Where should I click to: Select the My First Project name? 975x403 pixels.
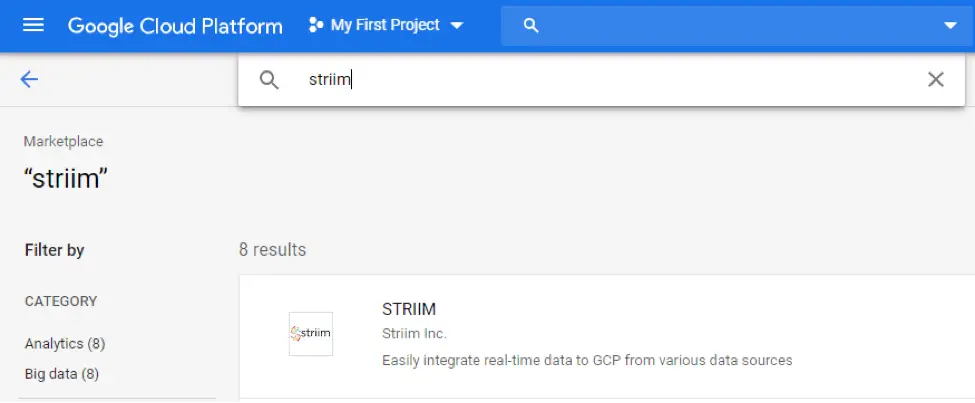click(x=385, y=26)
